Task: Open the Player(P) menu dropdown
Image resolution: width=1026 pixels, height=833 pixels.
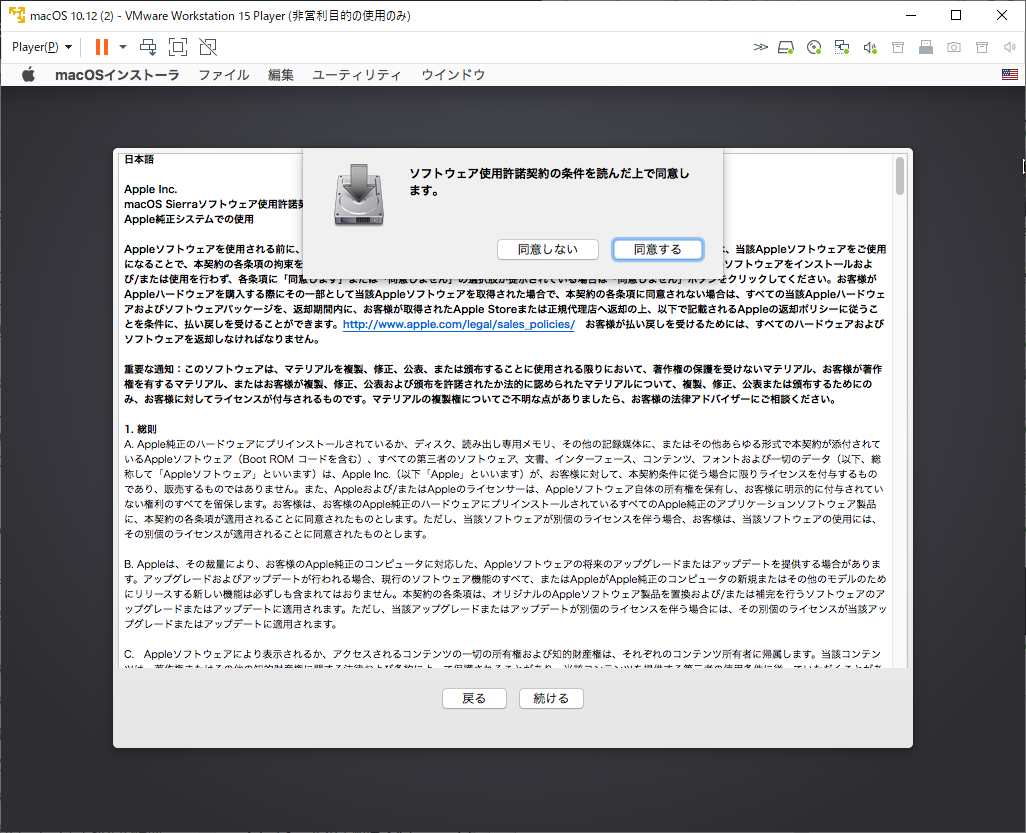Action: (42, 47)
